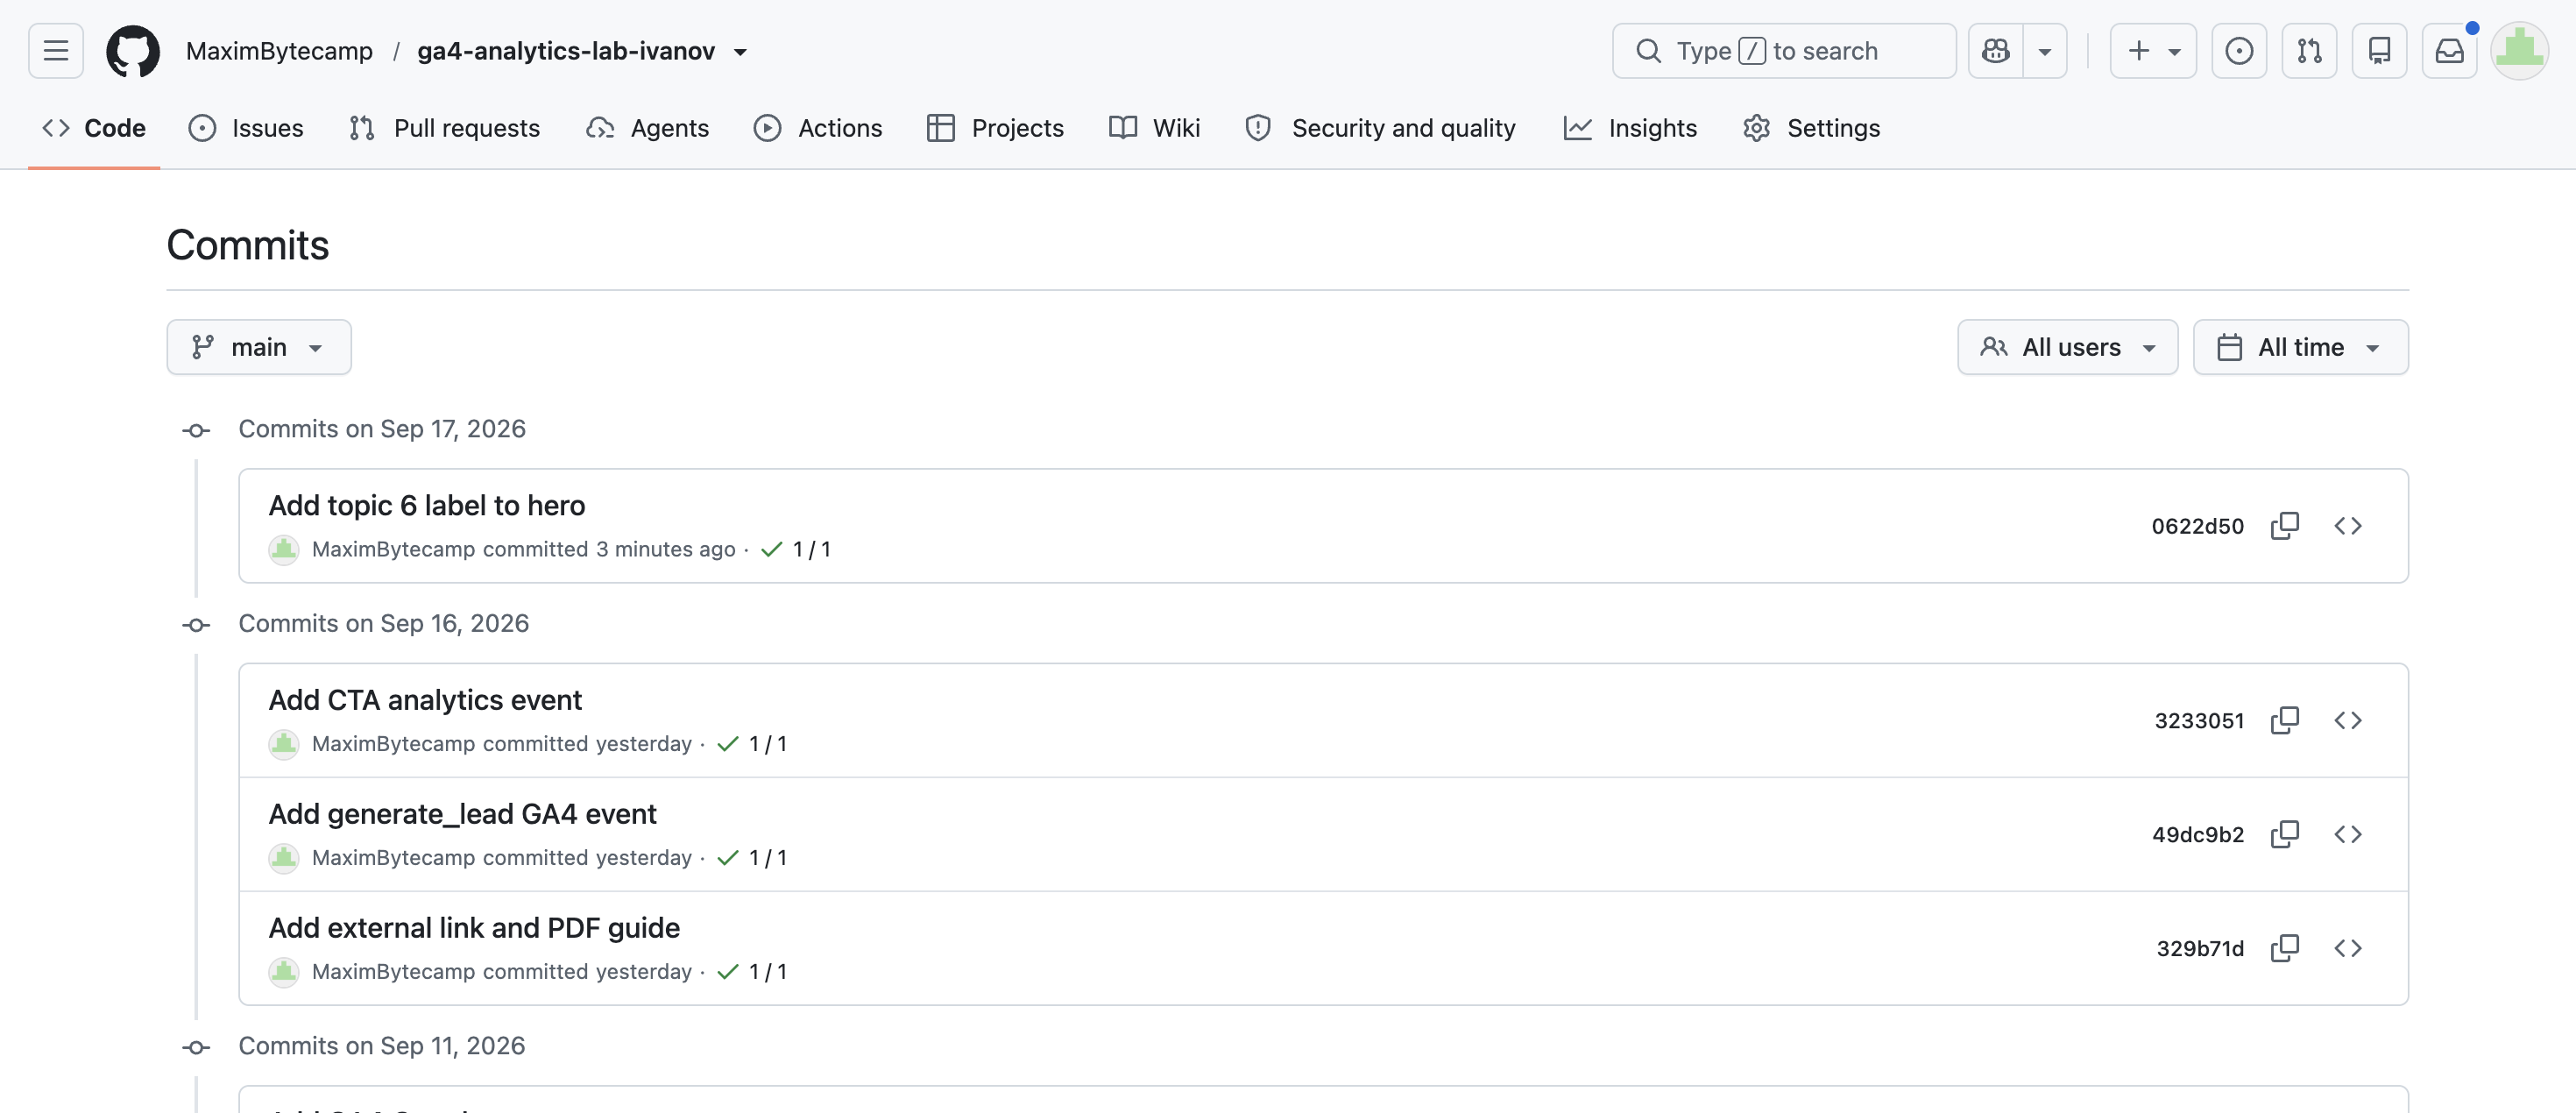
Task: Open the hamburger navigation menu
Action: click(x=56, y=51)
